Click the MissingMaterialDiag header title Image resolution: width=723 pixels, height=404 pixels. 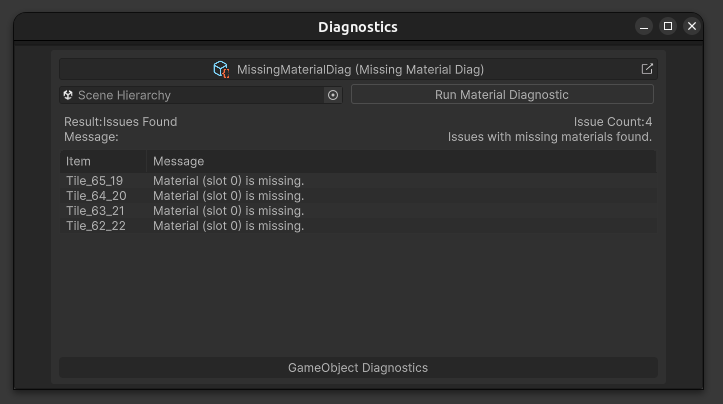pyautogui.click(x=360, y=70)
